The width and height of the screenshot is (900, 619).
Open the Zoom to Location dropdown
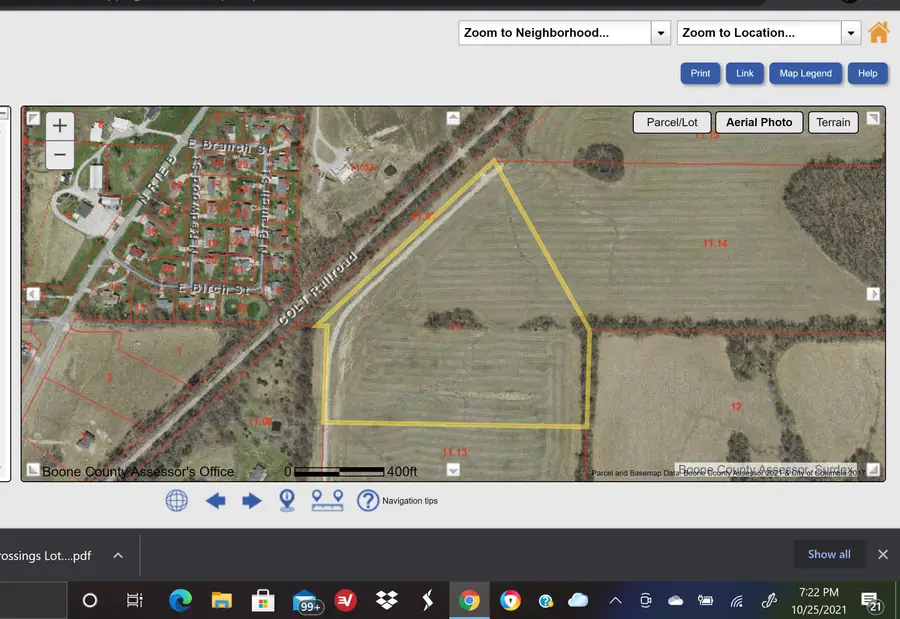[x=851, y=32]
